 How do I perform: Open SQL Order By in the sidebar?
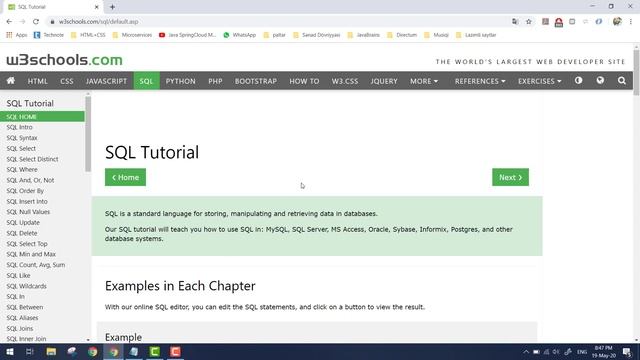(x=25, y=191)
